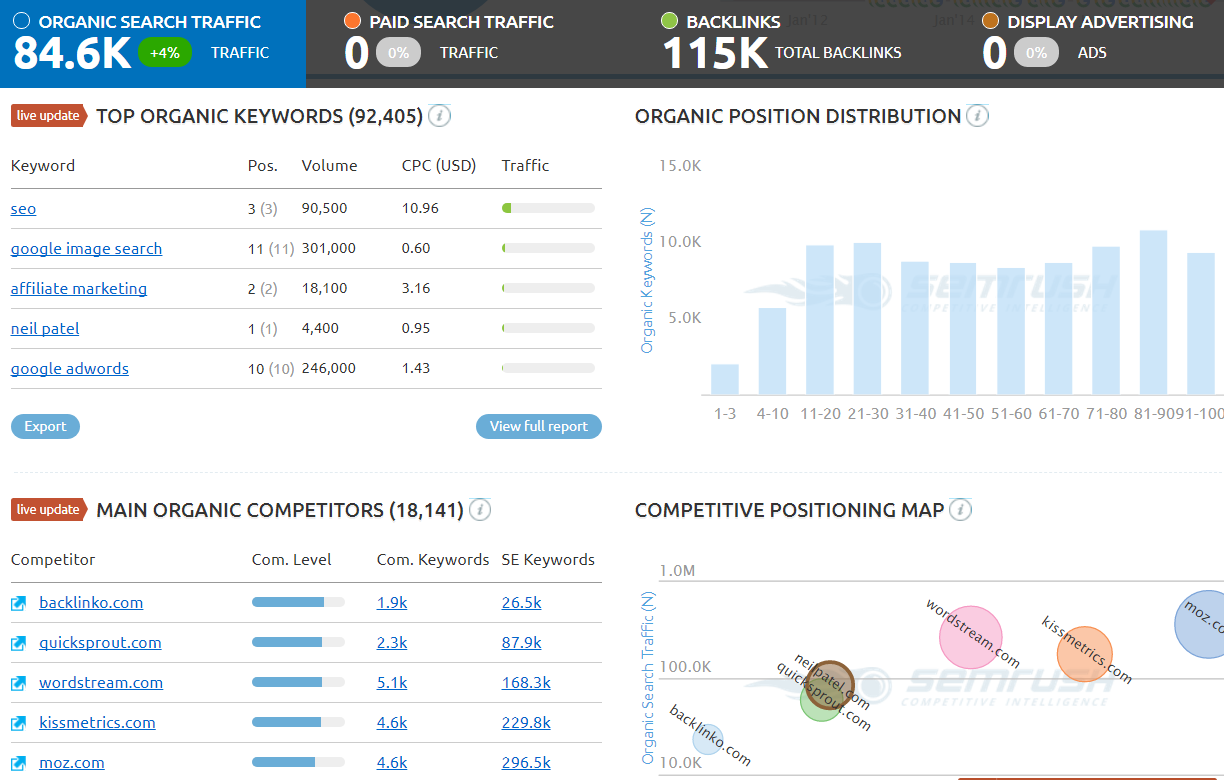The height and width of the screenshot is (780, 1224).
Task: Open kissmetrics.com competitor link
Action: [97, 723]
